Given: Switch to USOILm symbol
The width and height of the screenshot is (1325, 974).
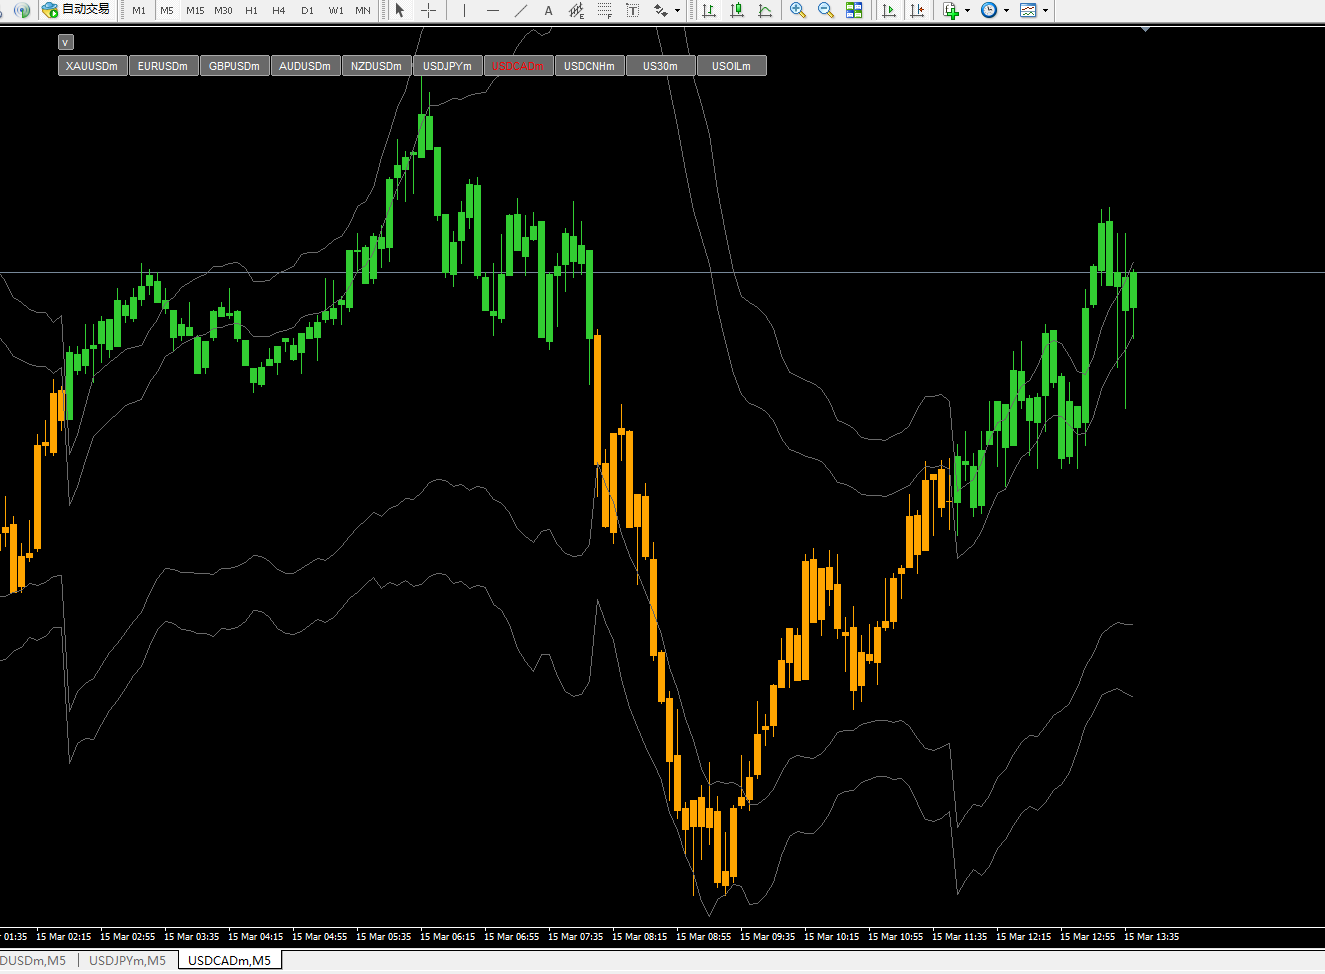Looking at the screenshot, I should click(731, 66).
